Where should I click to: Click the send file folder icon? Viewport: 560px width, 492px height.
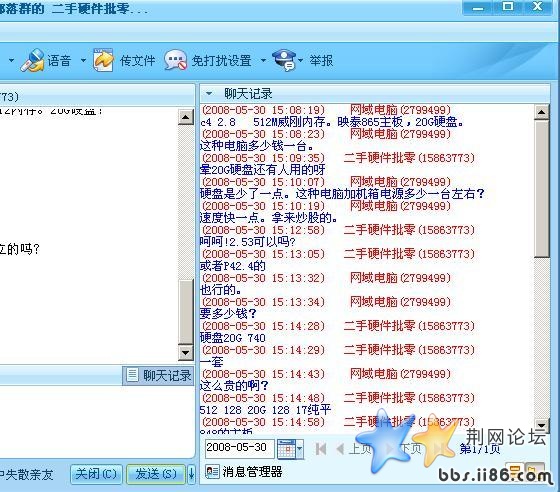pyautogui.click(x=104, y=60)
